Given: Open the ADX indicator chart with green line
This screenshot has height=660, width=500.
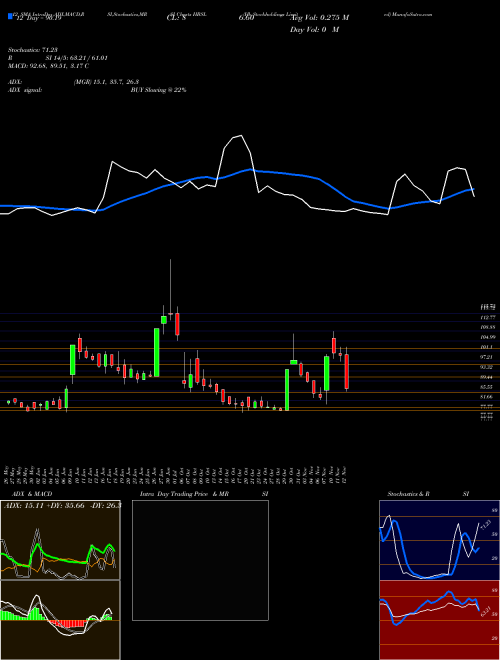Looking at the screenshot, I should 60,540.
